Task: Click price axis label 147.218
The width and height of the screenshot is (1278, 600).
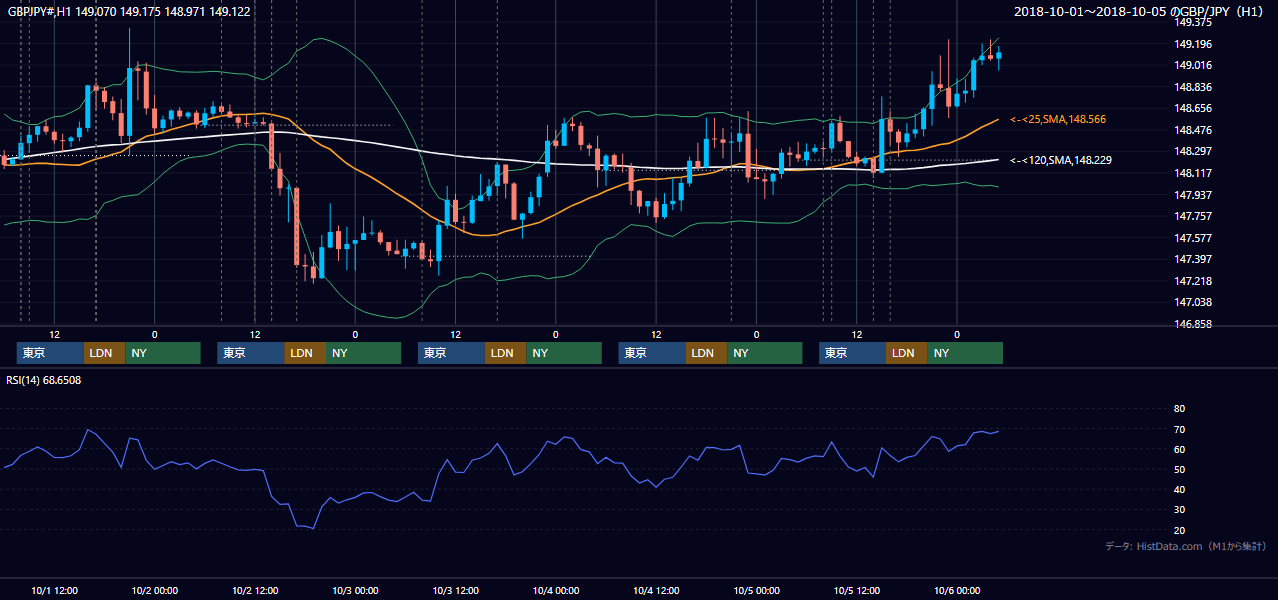Action: click(1193, 281)
